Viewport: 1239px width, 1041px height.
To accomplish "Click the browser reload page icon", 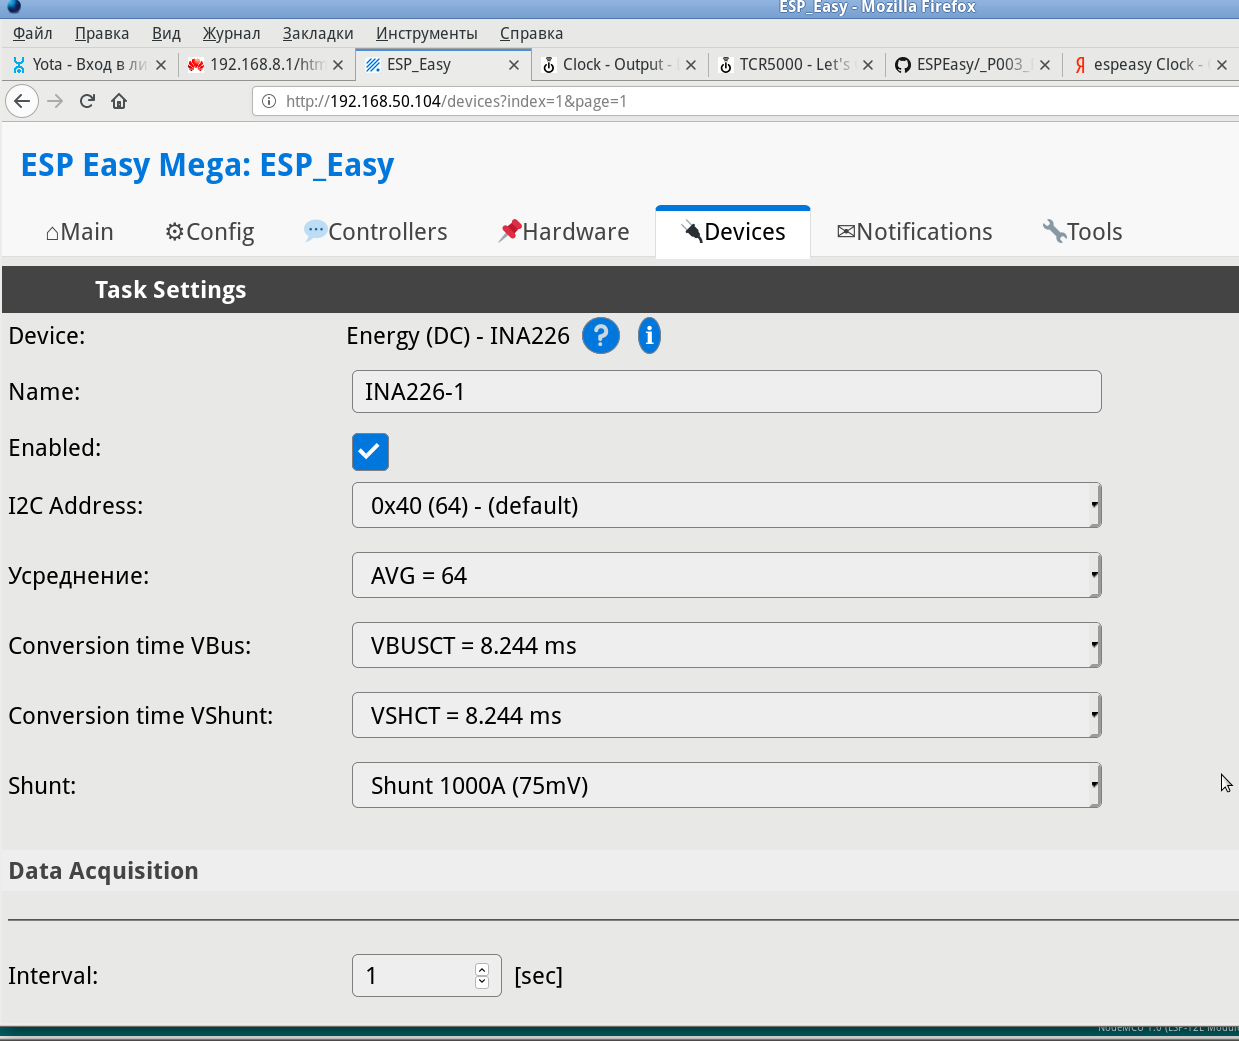I will (87, 101).
